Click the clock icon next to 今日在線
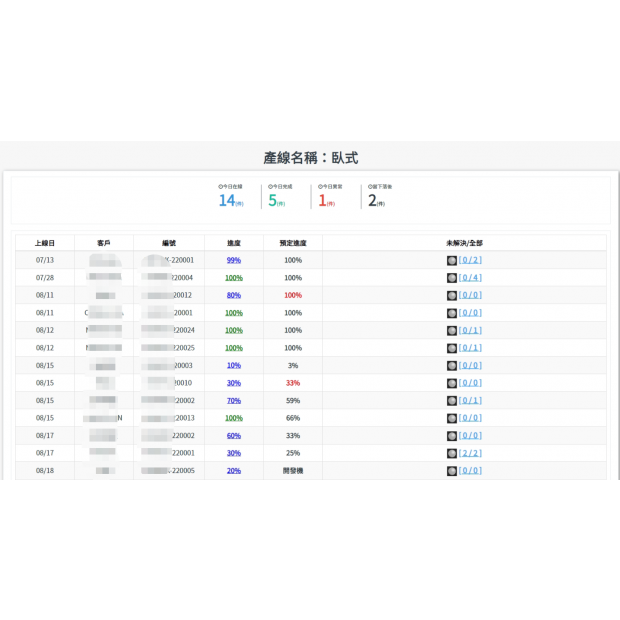Image resolution: width=620 pixels, height=620 pixels. tap(220, 186)
